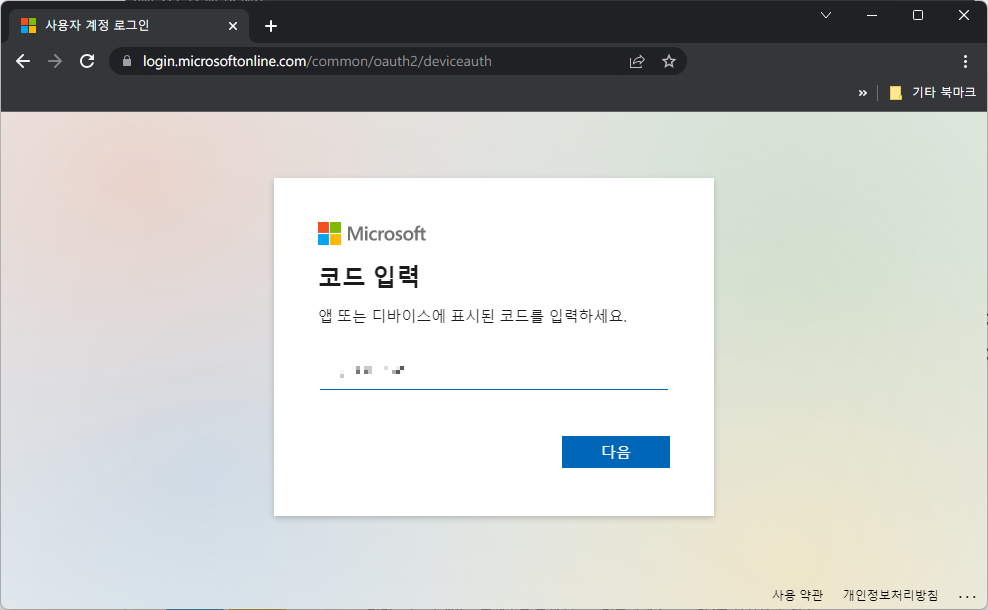Open Chrome three-dot menu
This screenshot has height=610, width=988.
965,61
